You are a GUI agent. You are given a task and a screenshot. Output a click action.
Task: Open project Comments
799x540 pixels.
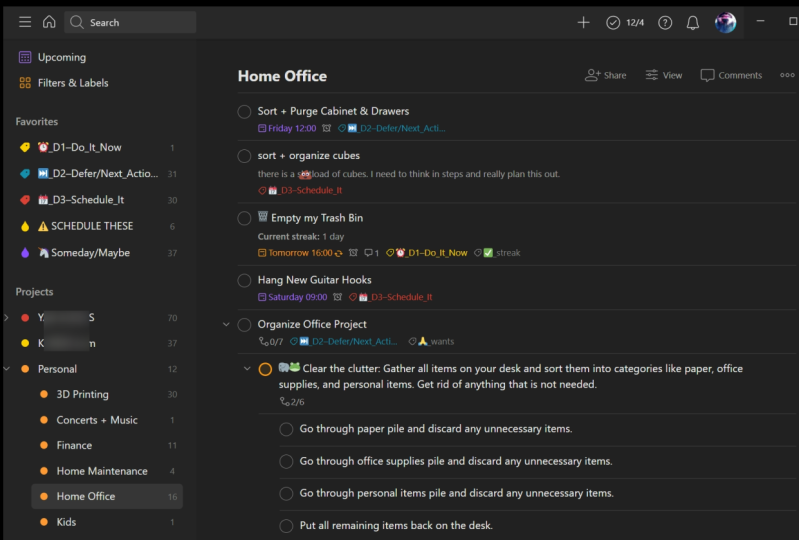coord(731,75)
